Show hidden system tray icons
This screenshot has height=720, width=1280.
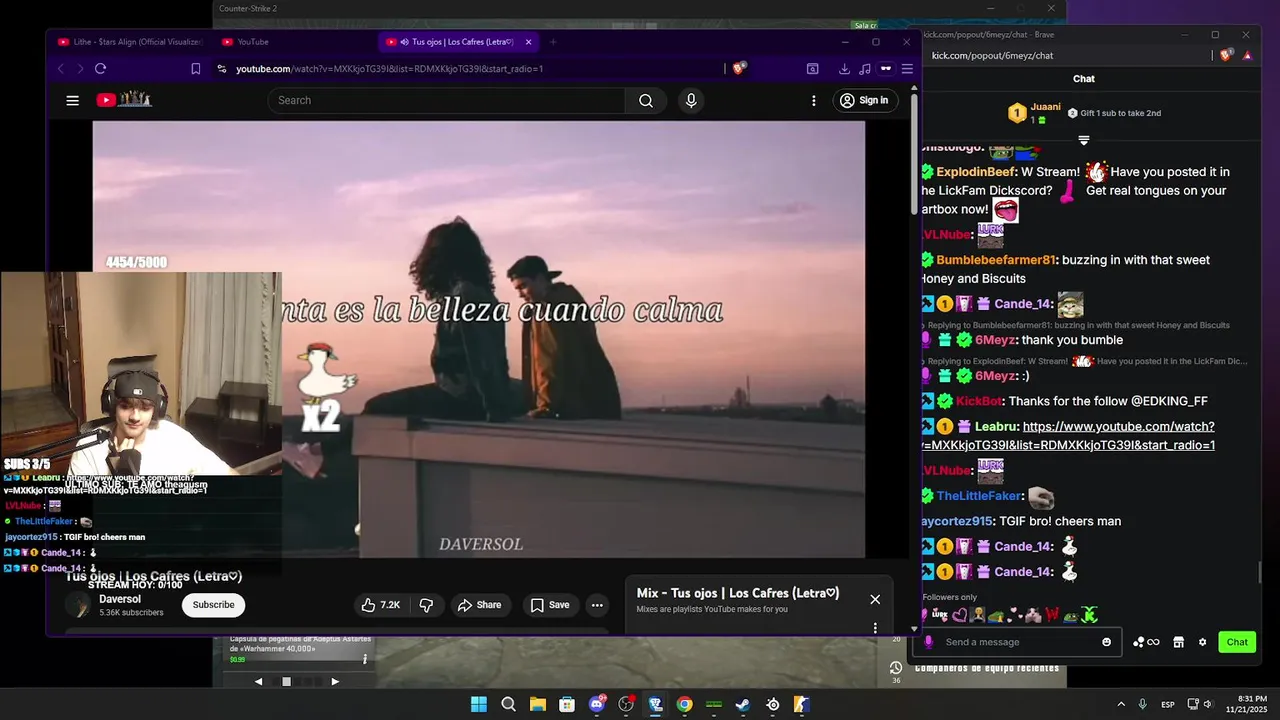click(x=1121, y=704)
